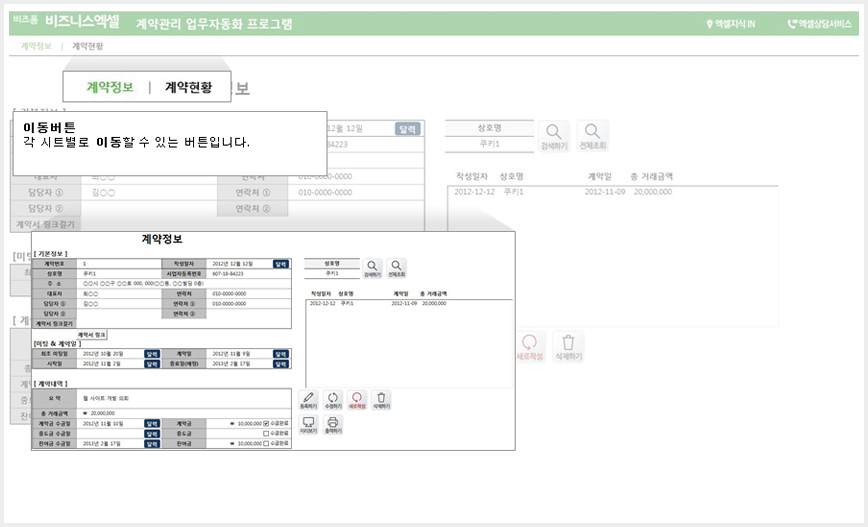This screenshot has height=527, width=868.
Task: Open the 달력 calendar for 최초 미팅일 in the inset
Action: click(x=152, y=354)
